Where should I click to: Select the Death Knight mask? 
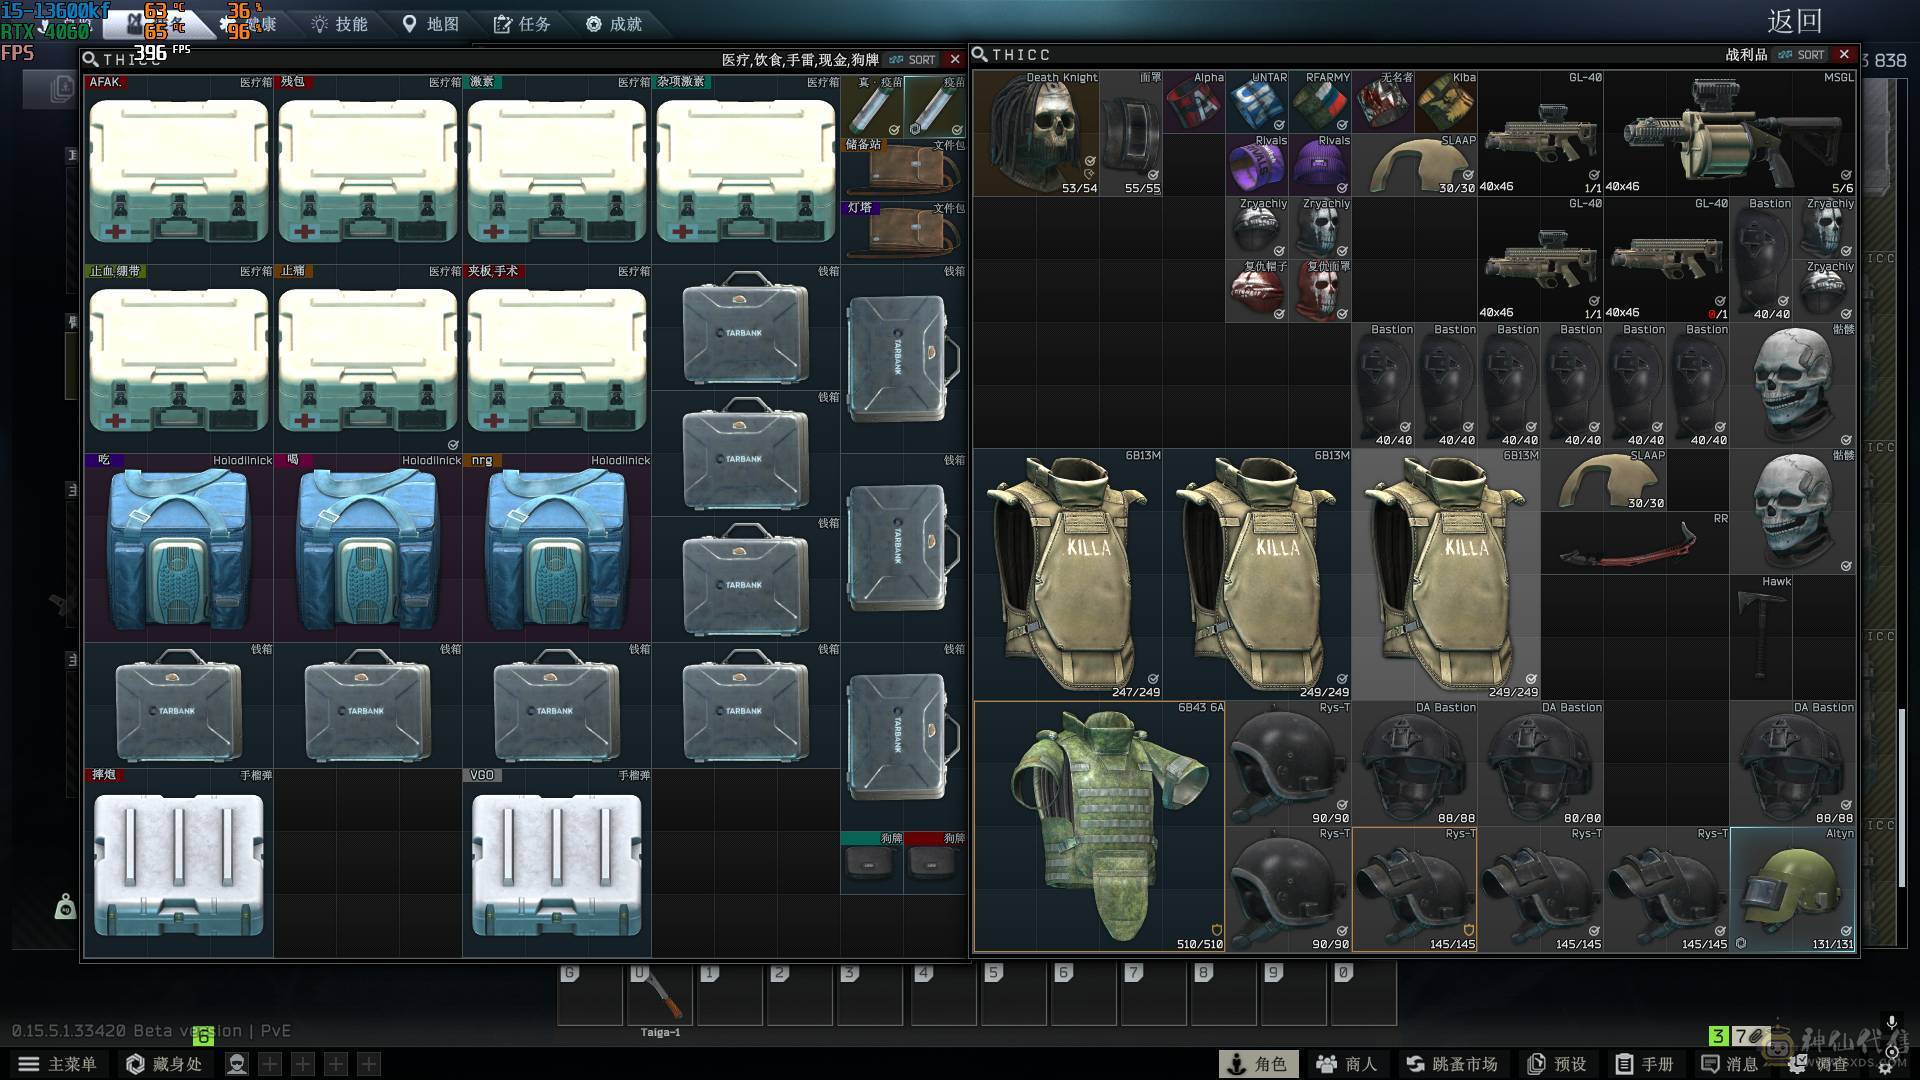pos(1037,133)
